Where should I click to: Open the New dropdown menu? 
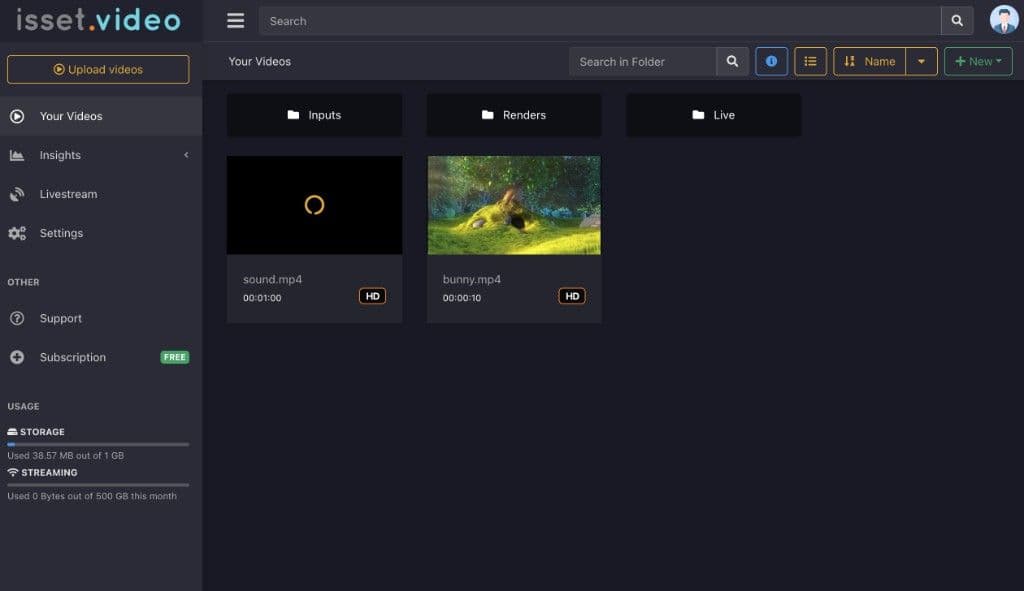[978, 61]
